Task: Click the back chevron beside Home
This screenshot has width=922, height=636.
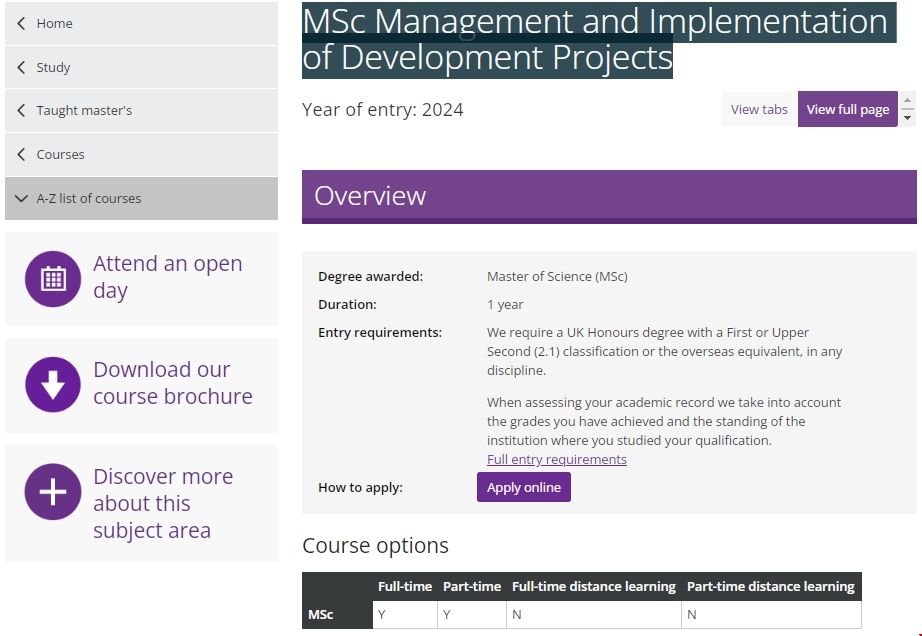Action: click(x=22, y=23)
